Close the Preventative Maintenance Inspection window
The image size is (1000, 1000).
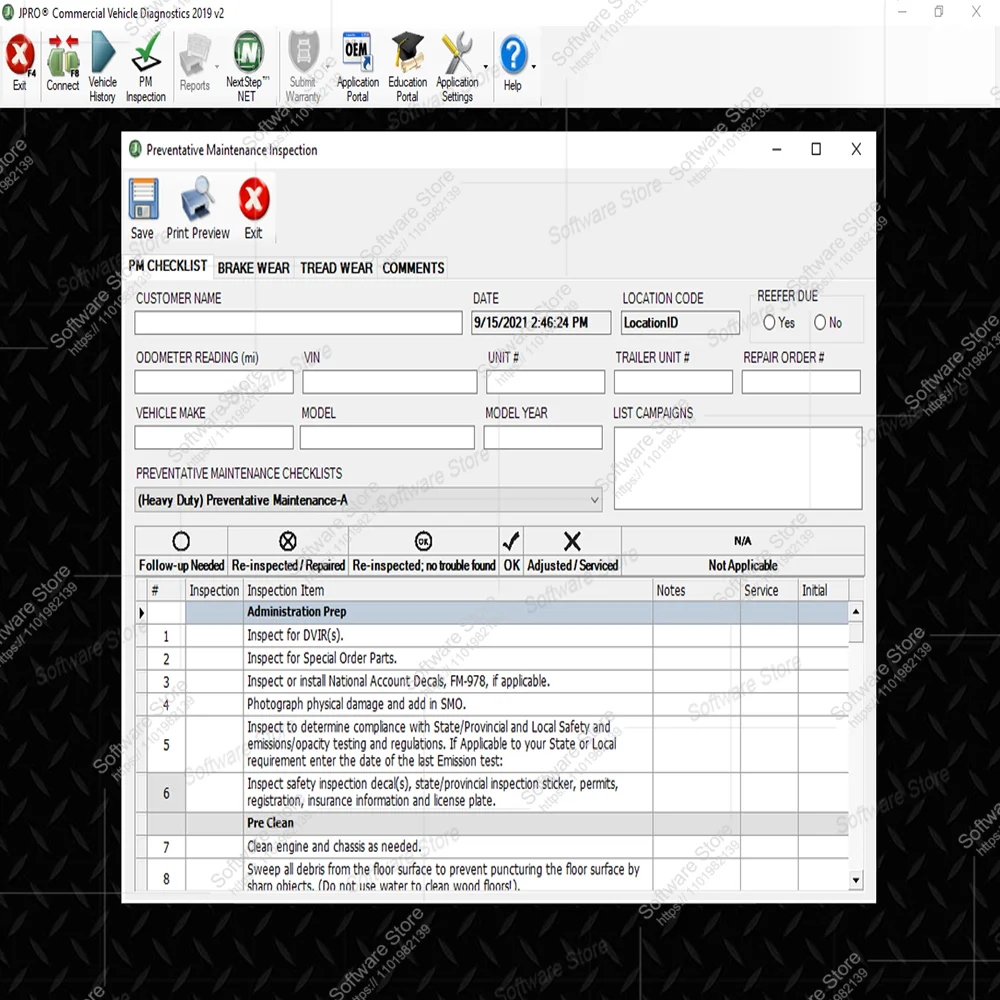(x=856, y=149)
